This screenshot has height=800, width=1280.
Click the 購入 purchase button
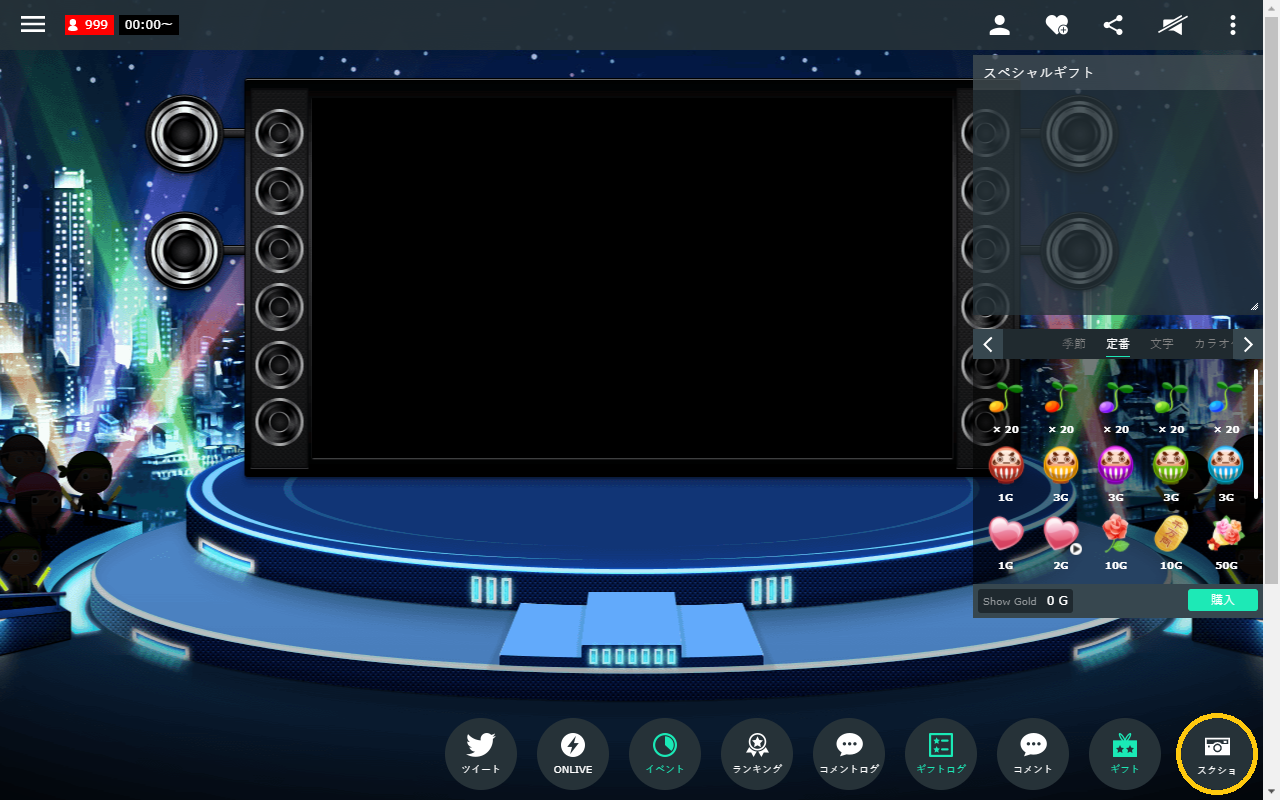pyautogui.click(x=1223, y=600)
